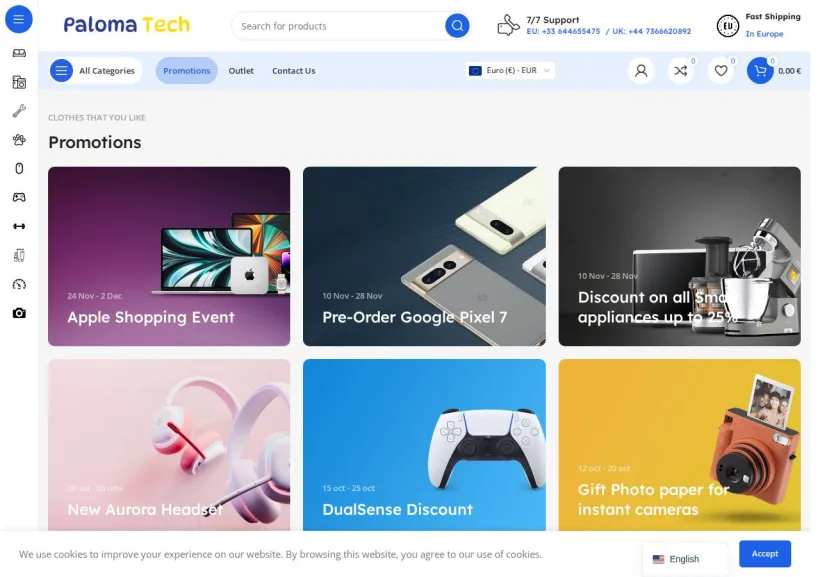The width and height of the screenshot is (820, 577).
Task: Click the Paloma Tech logo
Action: tap(127, 25)
